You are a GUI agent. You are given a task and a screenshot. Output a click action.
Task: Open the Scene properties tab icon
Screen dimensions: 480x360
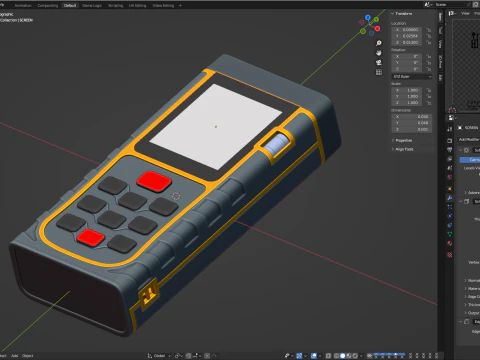450,168
